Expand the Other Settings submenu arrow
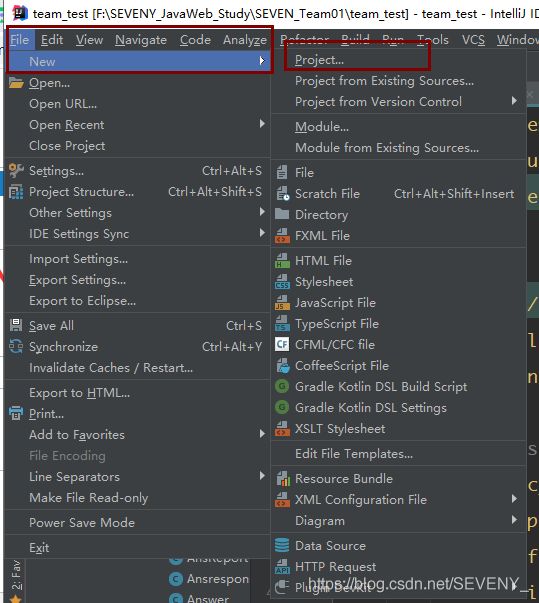The height and width of the screenshot is (603, 539). tap(262, 212)
